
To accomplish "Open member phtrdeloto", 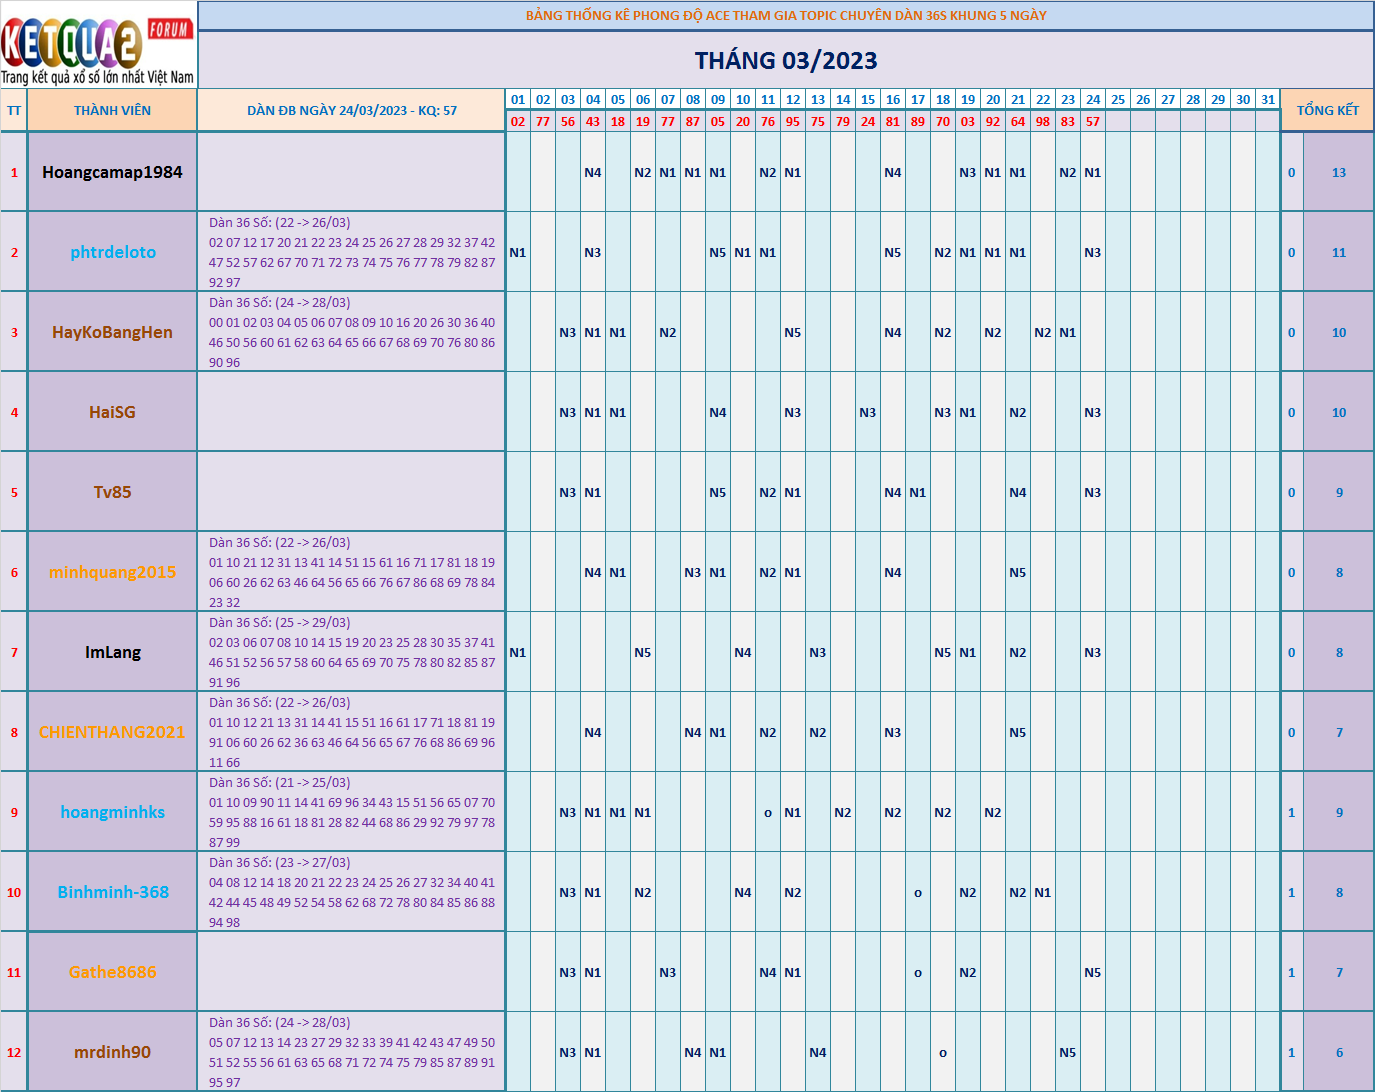I will [112, 252].
